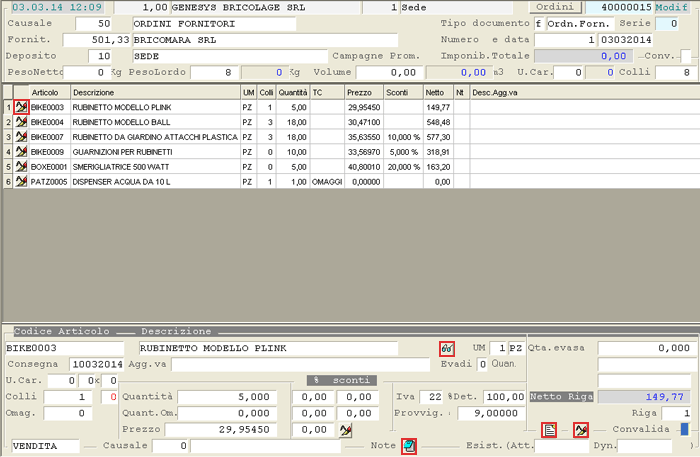
Task: Click the Quant.Om. field
Action: click(x=227, y=413)
